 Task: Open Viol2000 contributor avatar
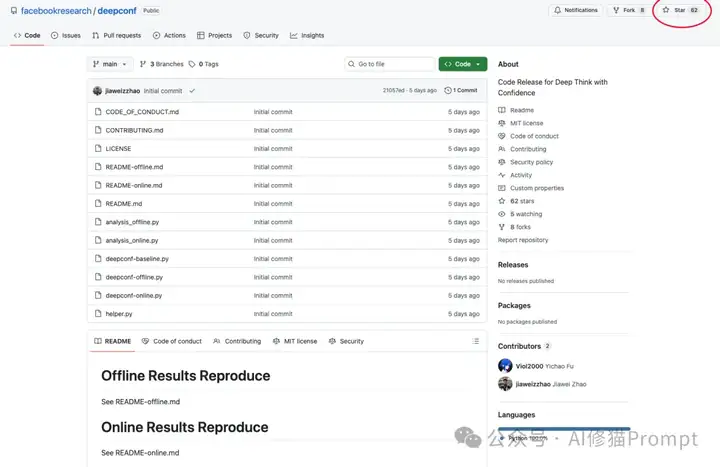(x=505, y=366)
